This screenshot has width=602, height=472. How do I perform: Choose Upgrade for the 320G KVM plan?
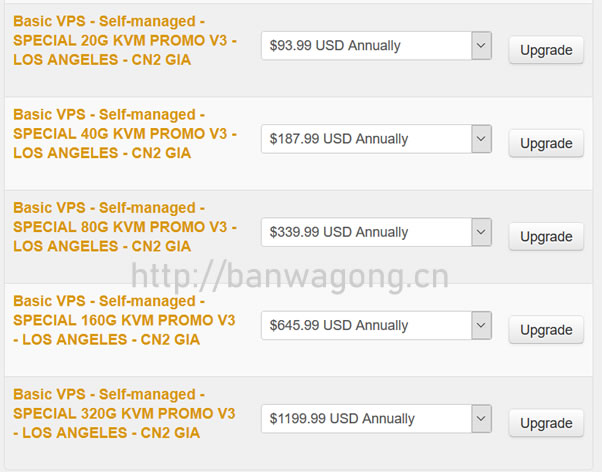click(x=546, y=423)
